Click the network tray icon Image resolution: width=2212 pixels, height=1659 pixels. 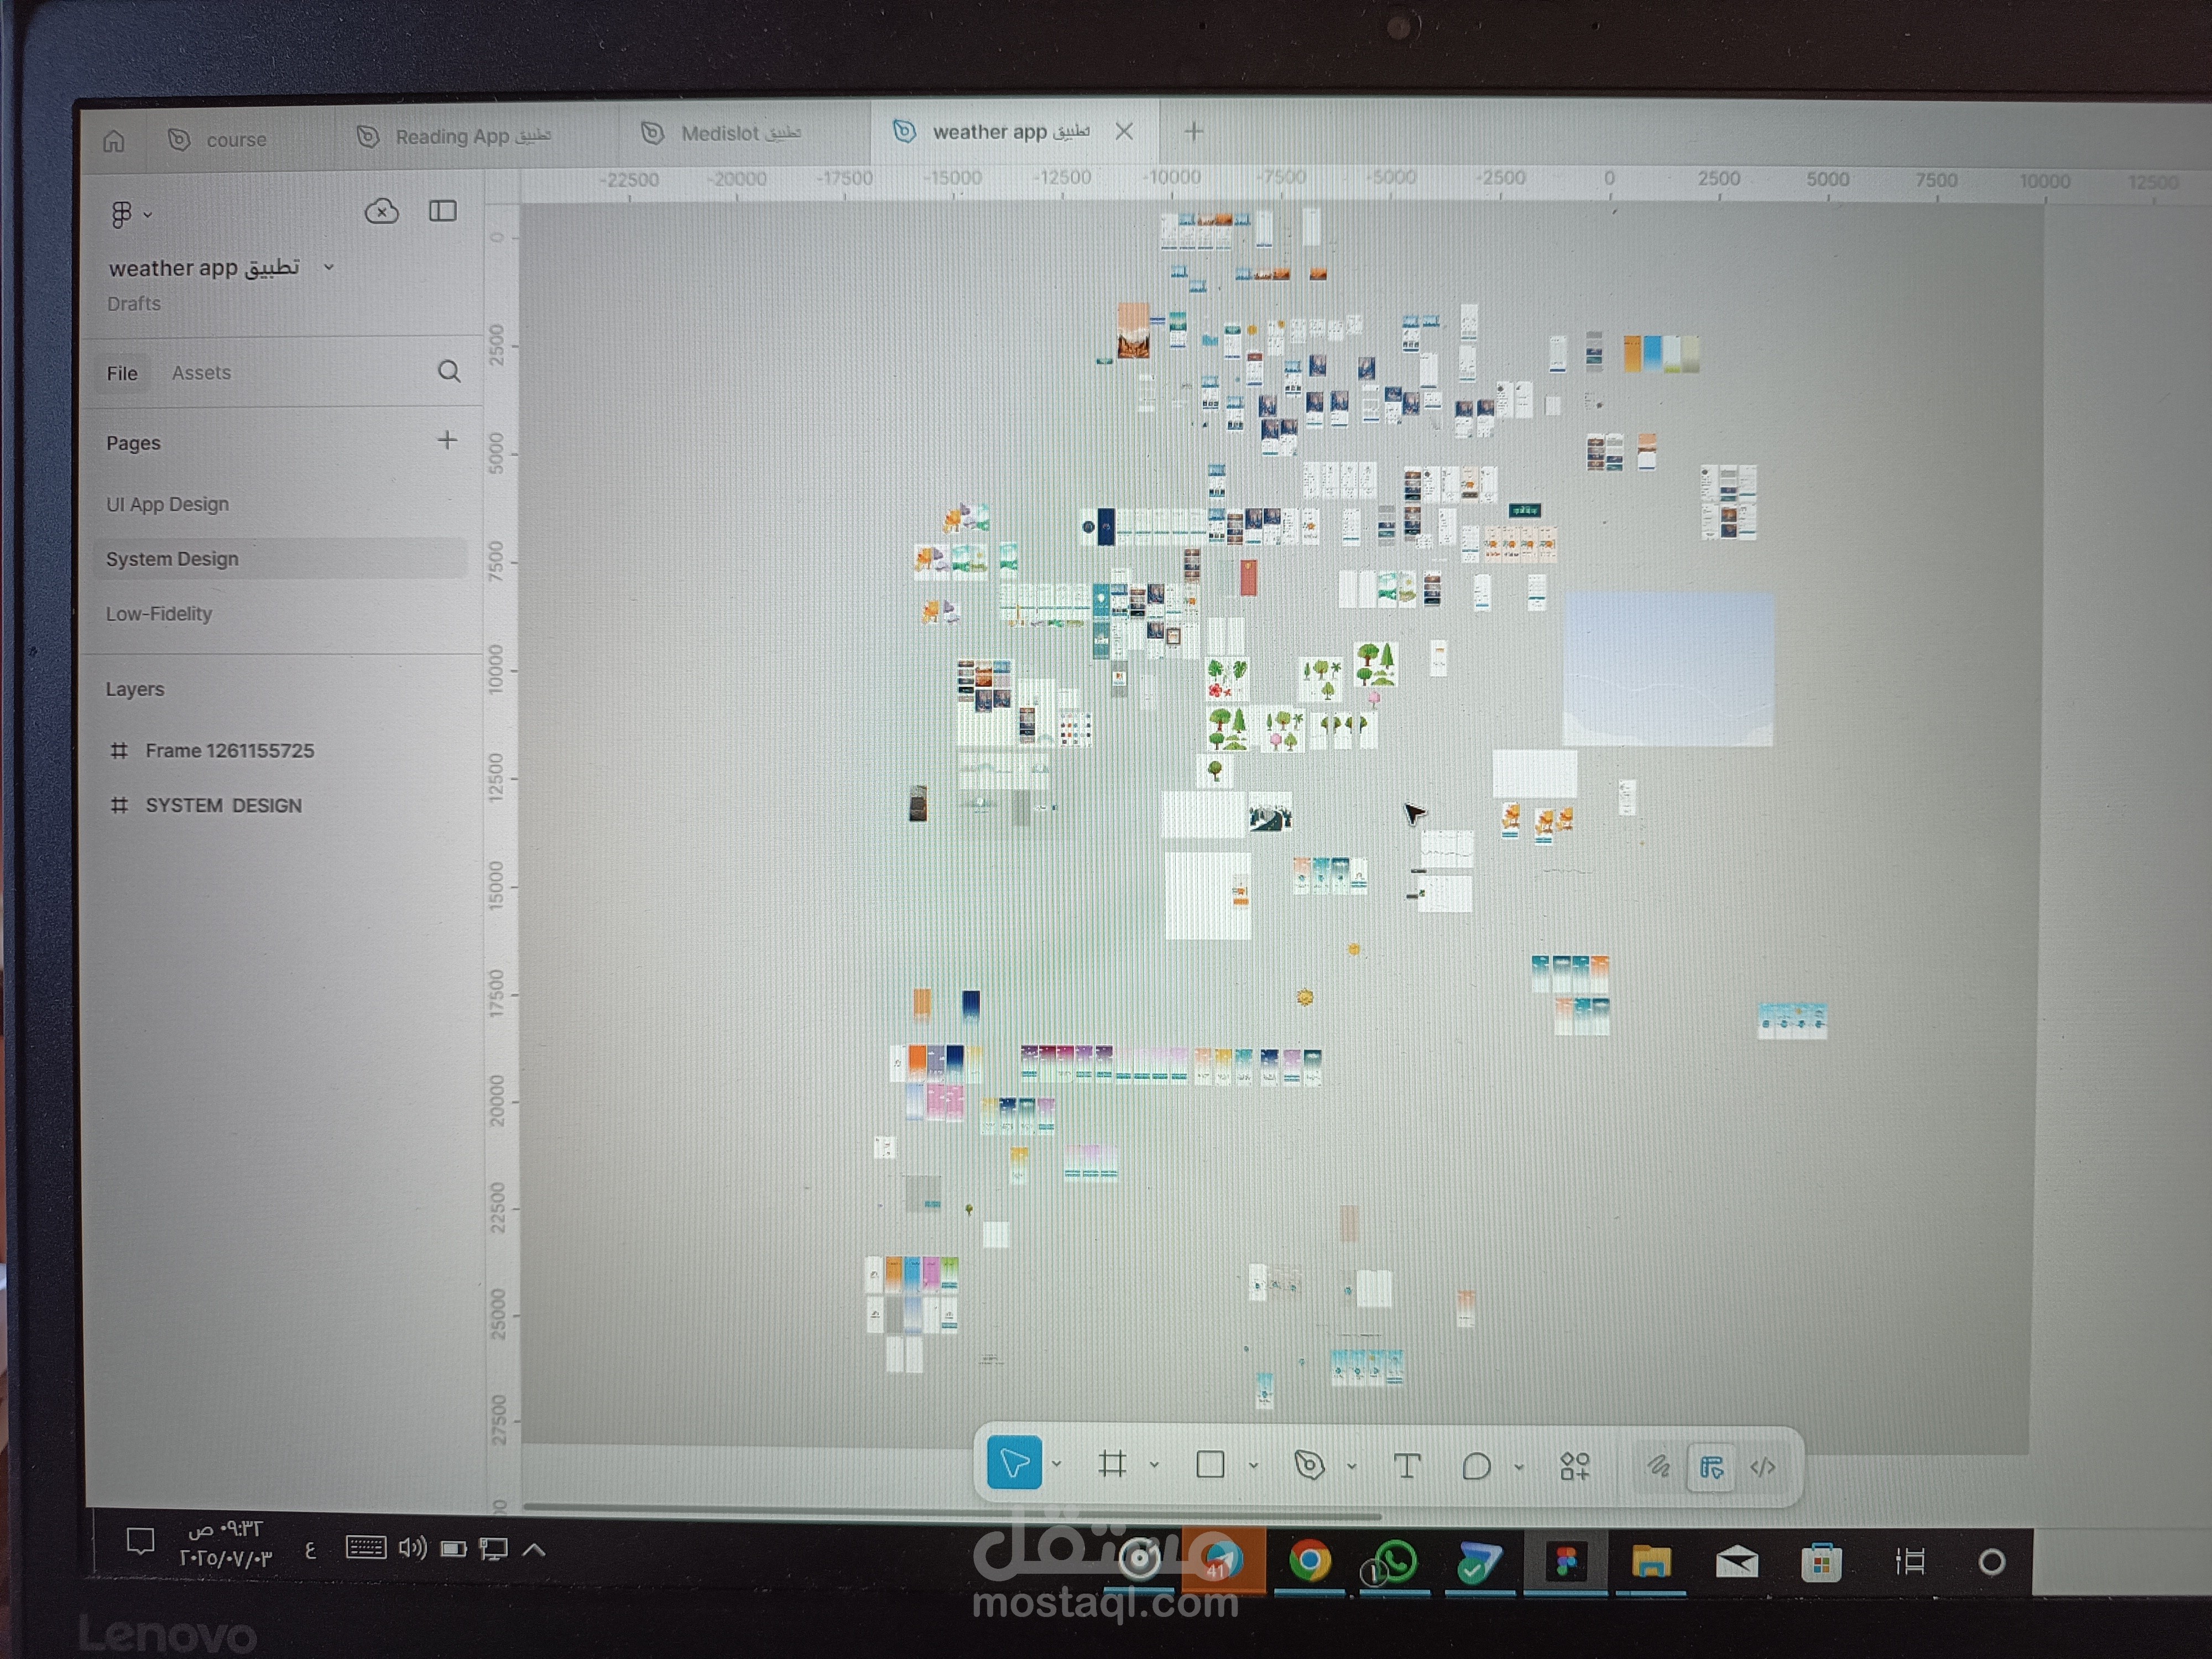click(x=494, y=1549)
